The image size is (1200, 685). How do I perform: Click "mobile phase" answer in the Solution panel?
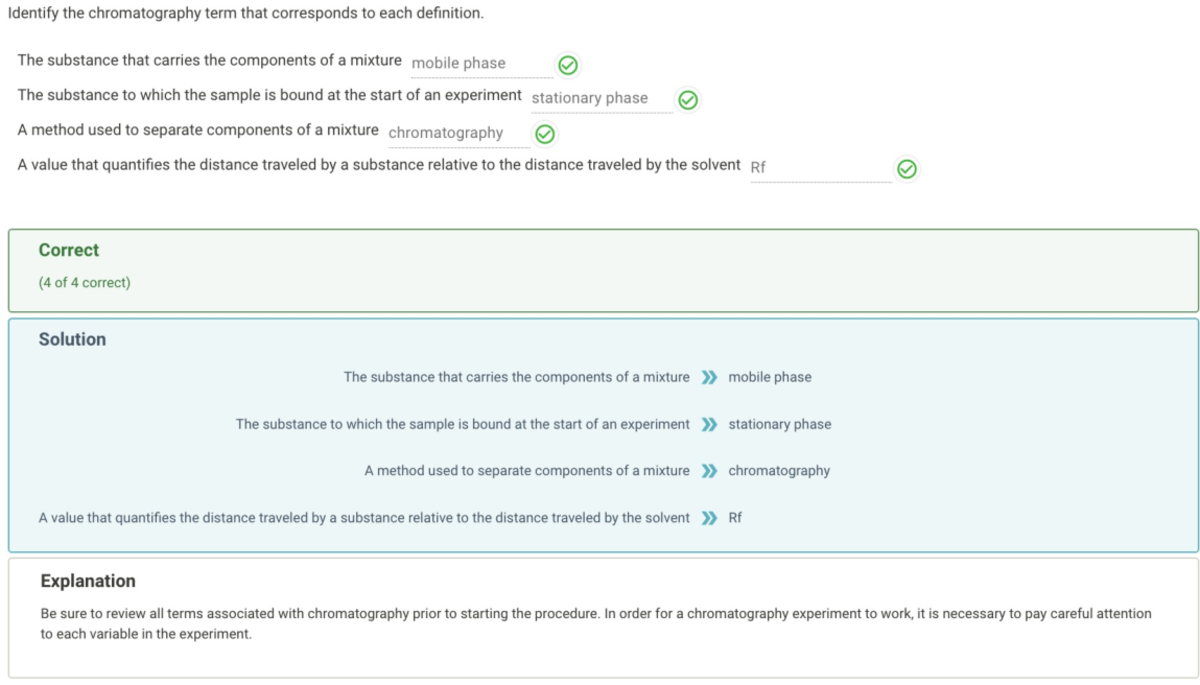coord(770,377)
